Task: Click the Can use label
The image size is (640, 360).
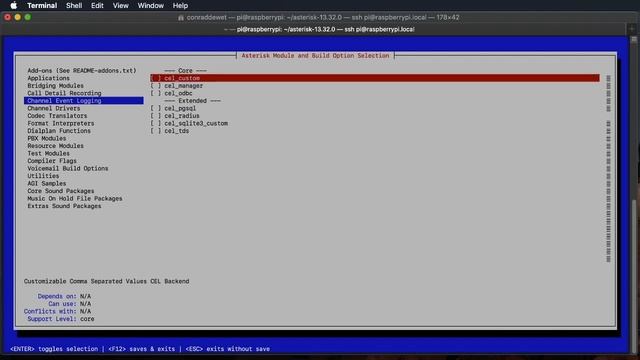Action: (x=62, y=304)
